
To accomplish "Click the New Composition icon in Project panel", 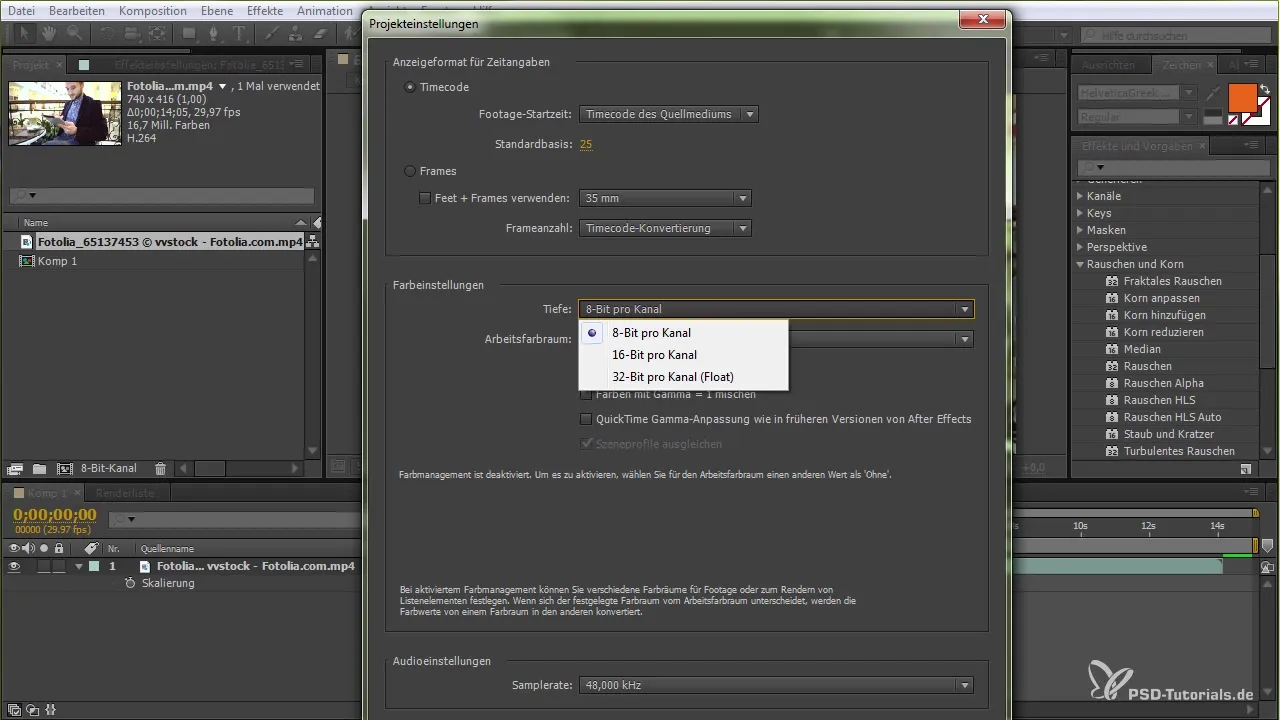I will click(64, 468).
